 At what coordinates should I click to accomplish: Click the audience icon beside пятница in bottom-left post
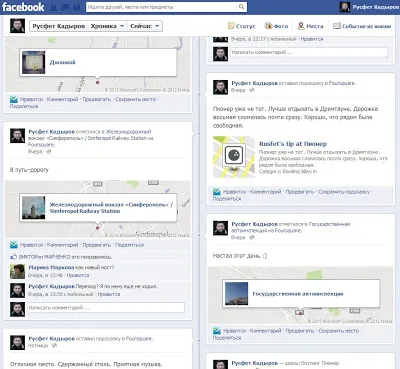tap(55, 346)
